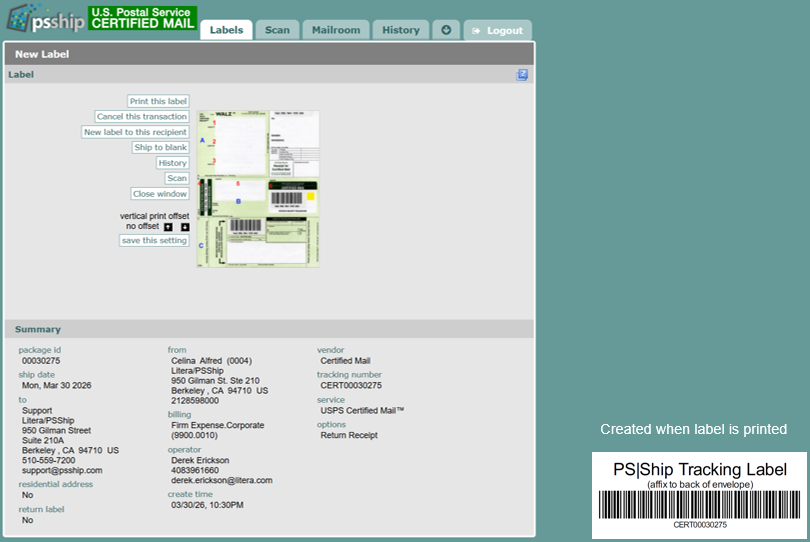Image resolution: width=810 pixels, height=542 pixels.
Task: Select create time 03/30/26, 10:30PM
Action: [207, 505]
